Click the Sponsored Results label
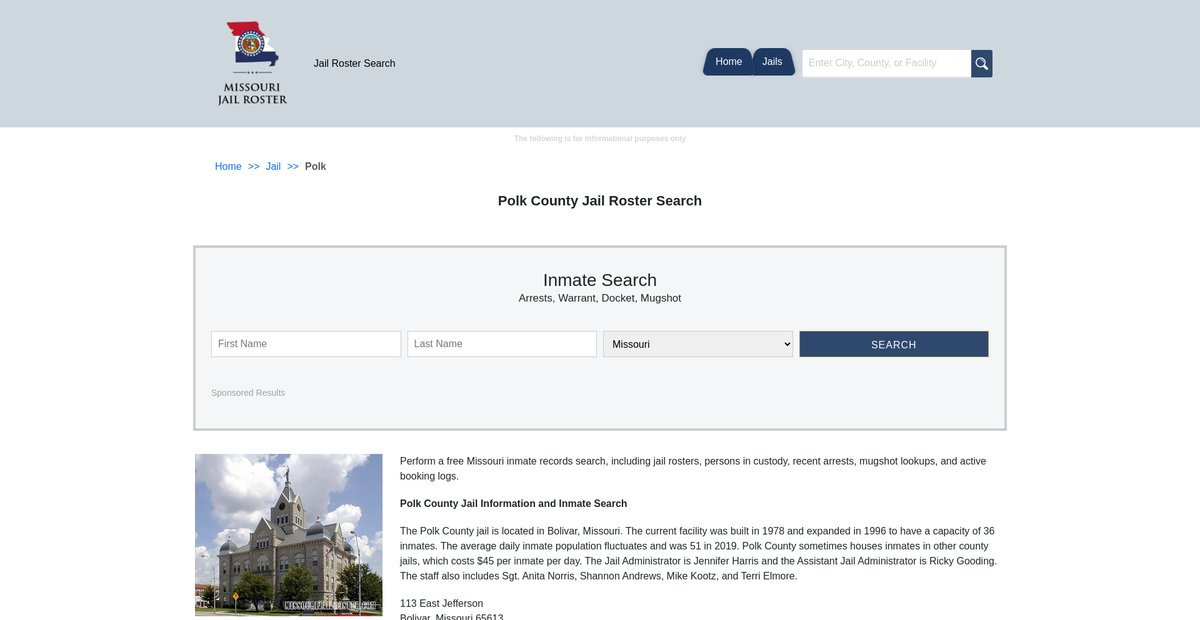This screenshot has width=1200, height=620. (248, 393)
